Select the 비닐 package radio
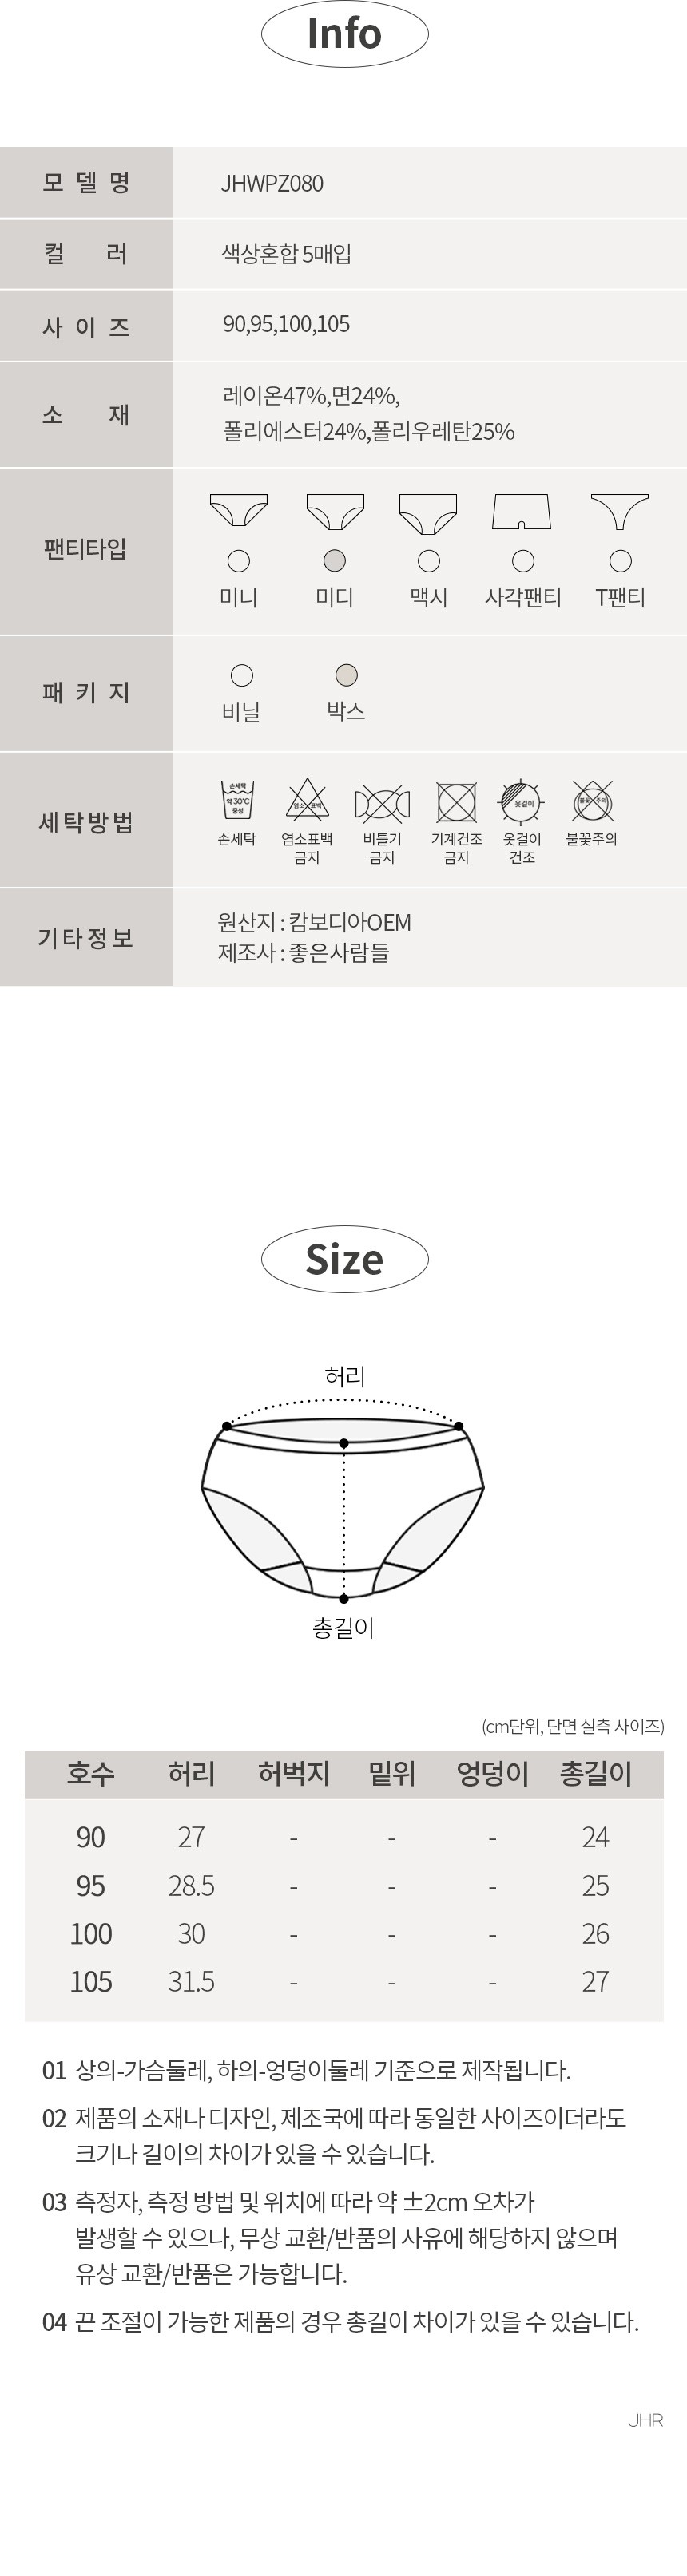 pos(242,676)
